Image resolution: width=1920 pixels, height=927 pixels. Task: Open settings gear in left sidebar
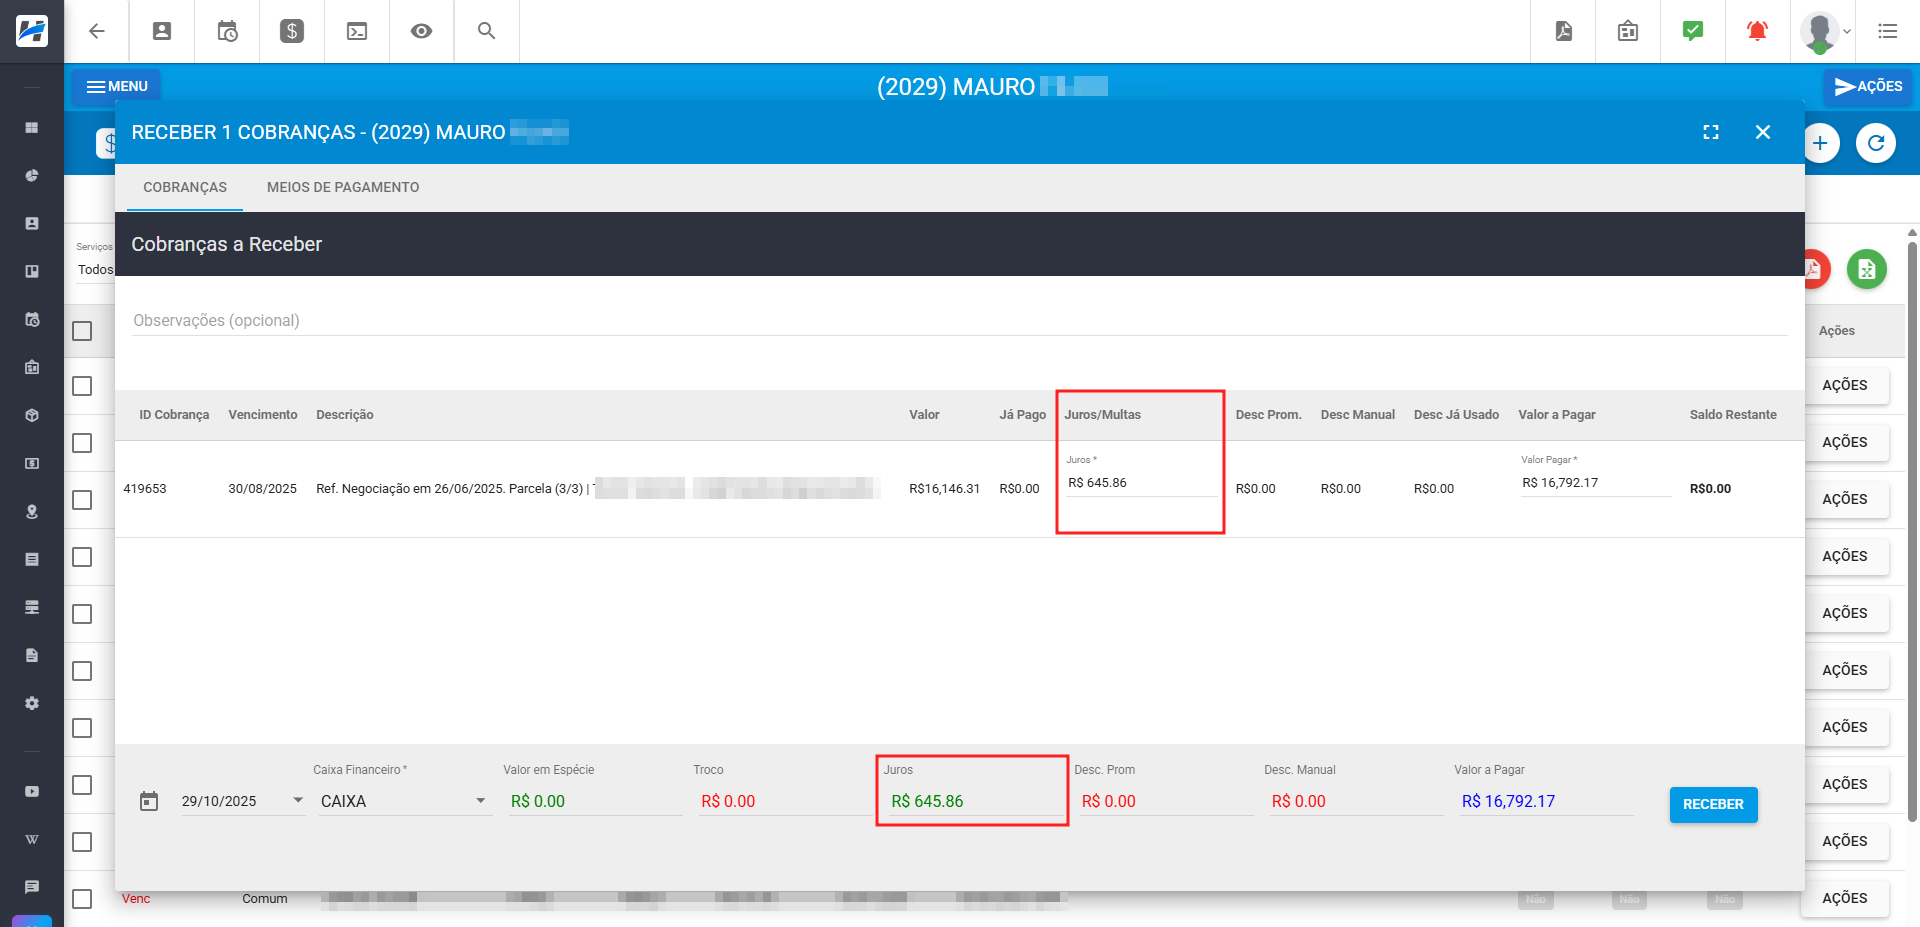tap(32, 703)
